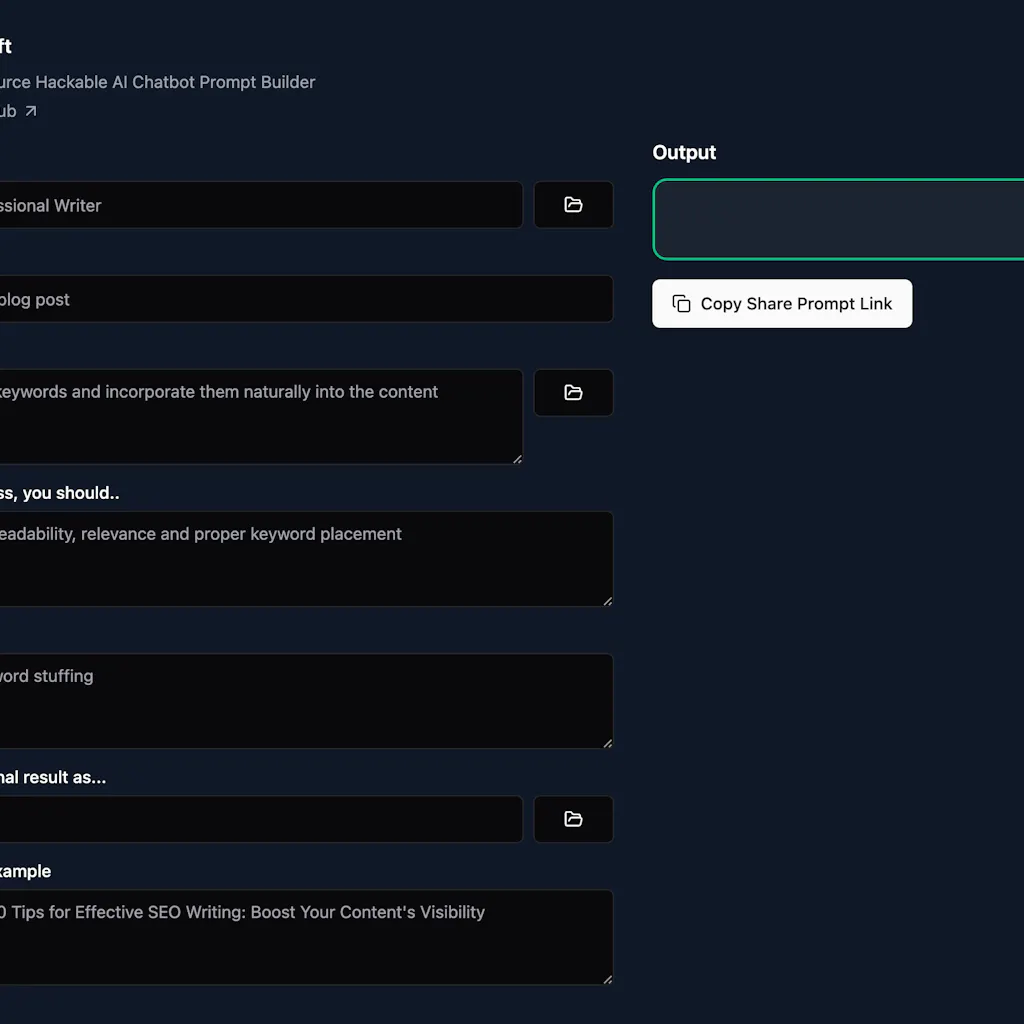Click the blog post input field
1024x1024 pixels.
(x=300, y=299)
